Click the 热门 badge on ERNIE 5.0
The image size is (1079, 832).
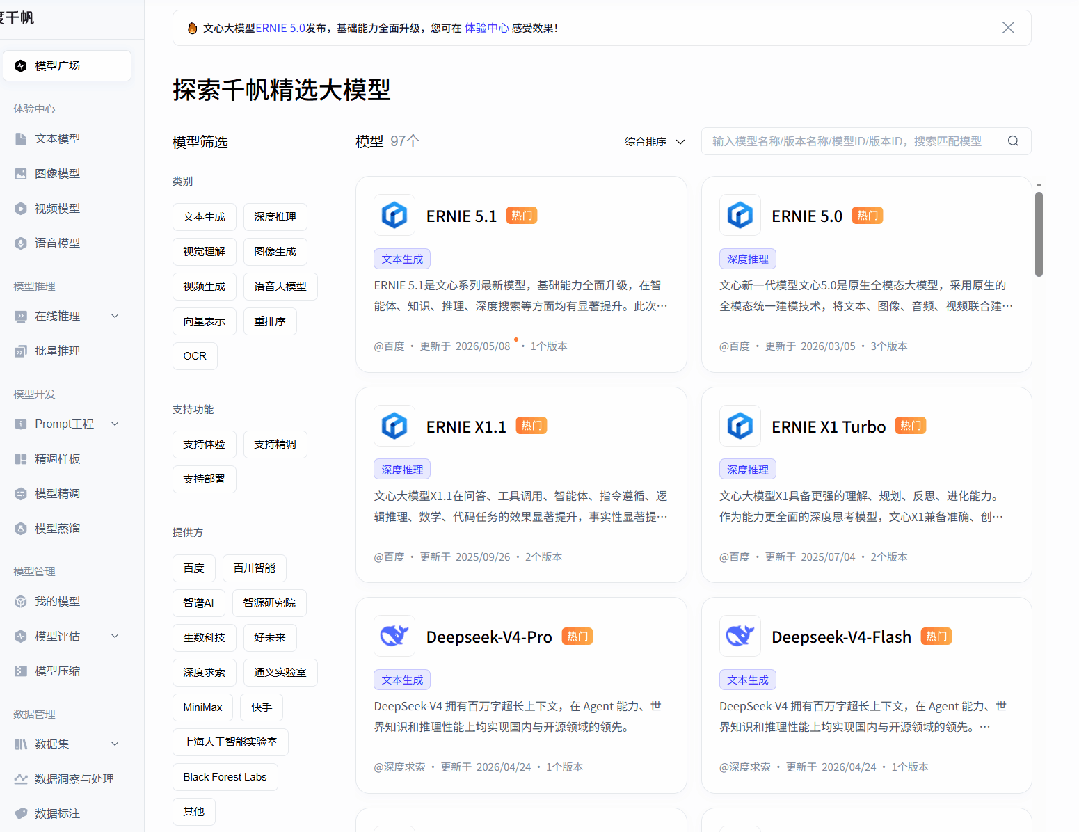point(867,216)
